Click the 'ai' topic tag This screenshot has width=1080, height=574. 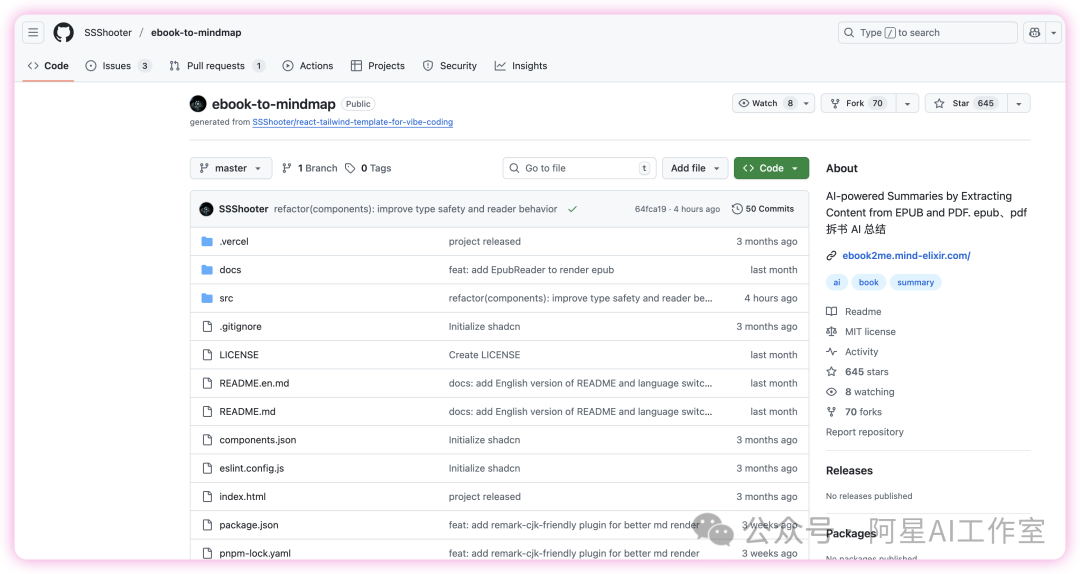[x=837, y=283]
